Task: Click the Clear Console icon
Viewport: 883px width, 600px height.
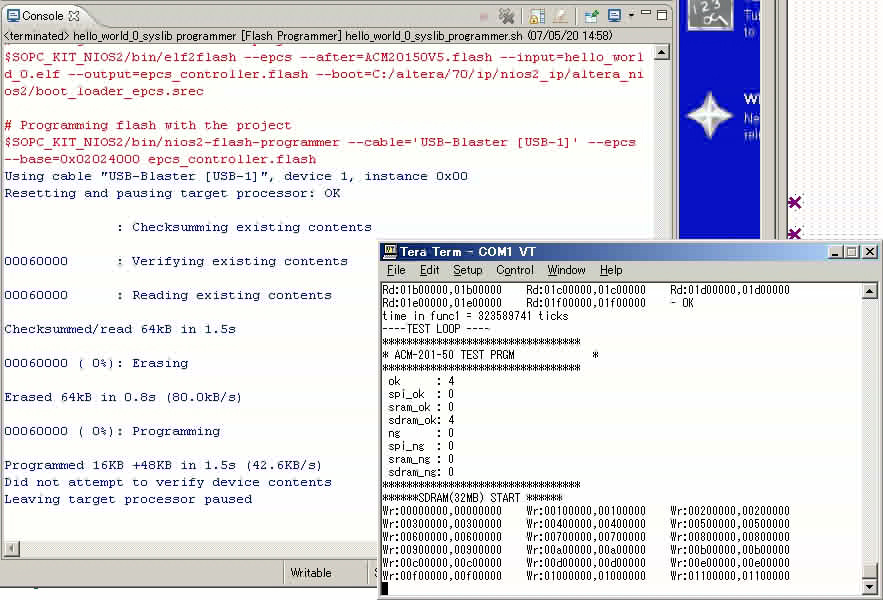Action: pyautogui.click(x=561, y=16)
